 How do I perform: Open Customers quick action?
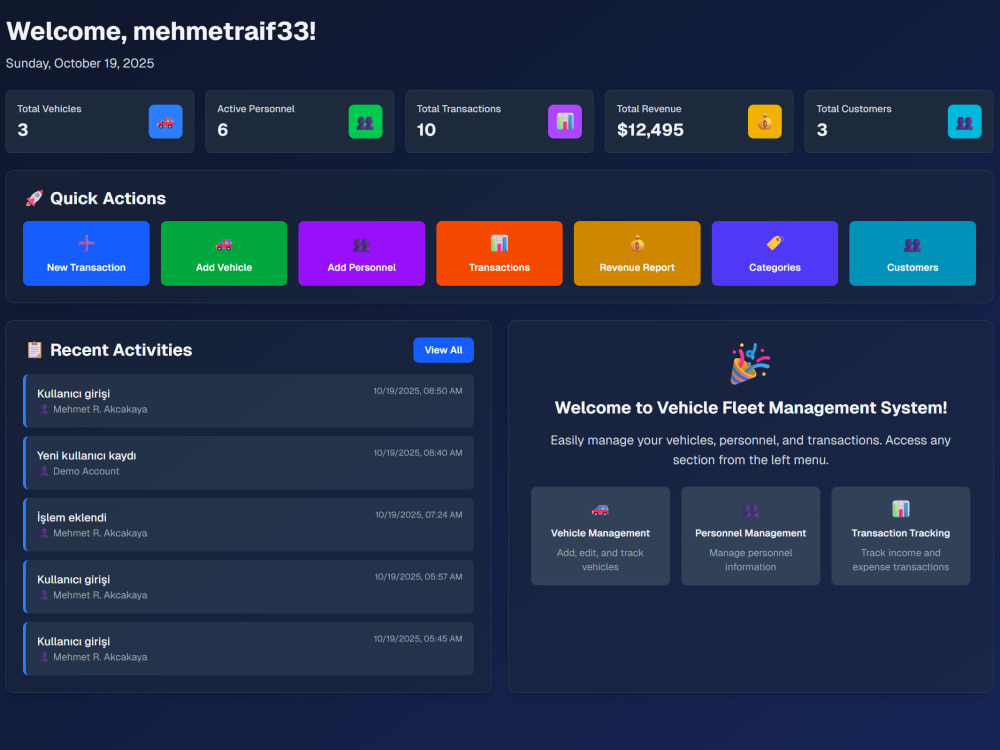click(x=913, y=253)
